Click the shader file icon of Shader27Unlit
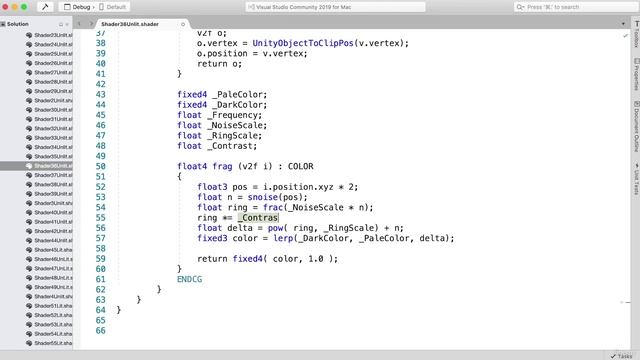The height and width of the screenshot is (360, 640). (x=29, y=73)
